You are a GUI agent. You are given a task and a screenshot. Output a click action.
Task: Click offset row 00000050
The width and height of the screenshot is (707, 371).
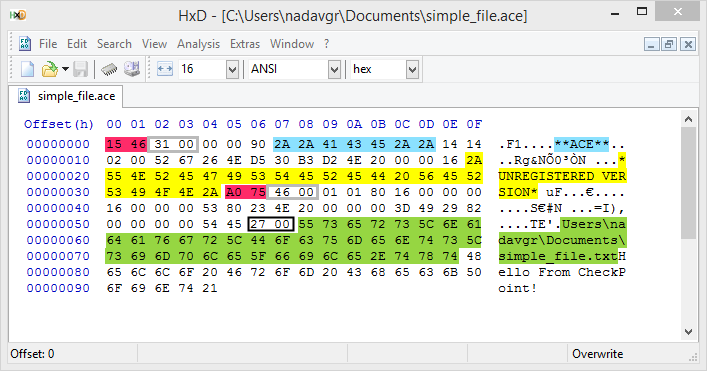point(58,224)
